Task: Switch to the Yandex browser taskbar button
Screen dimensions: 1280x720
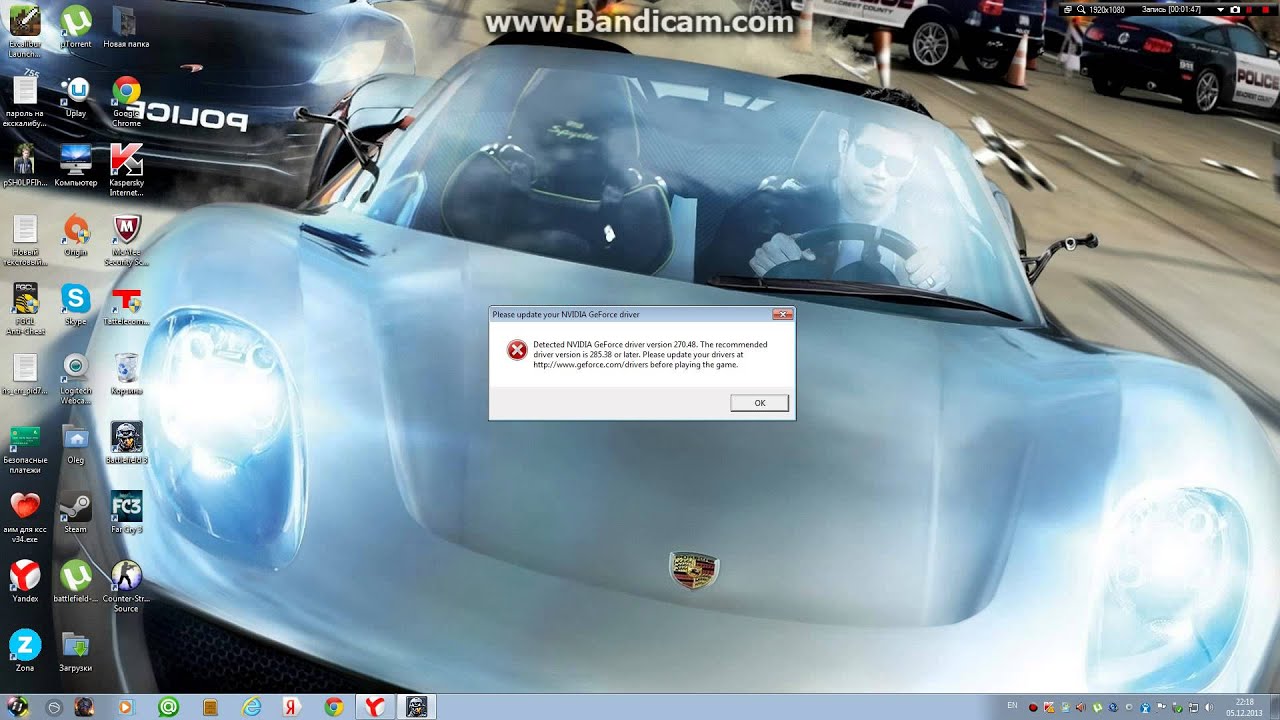Action: pyautogui.click(x=374, y=707)
